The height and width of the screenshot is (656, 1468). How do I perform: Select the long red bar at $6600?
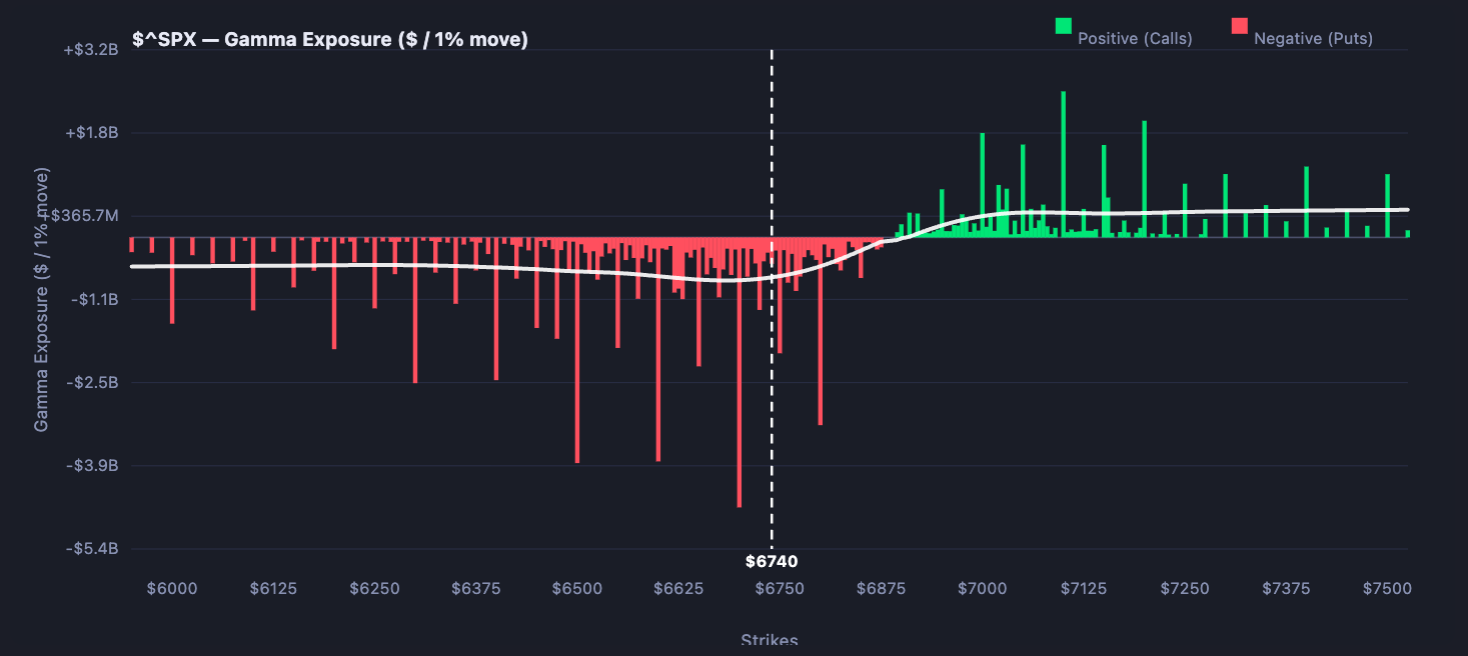point(658,349)
